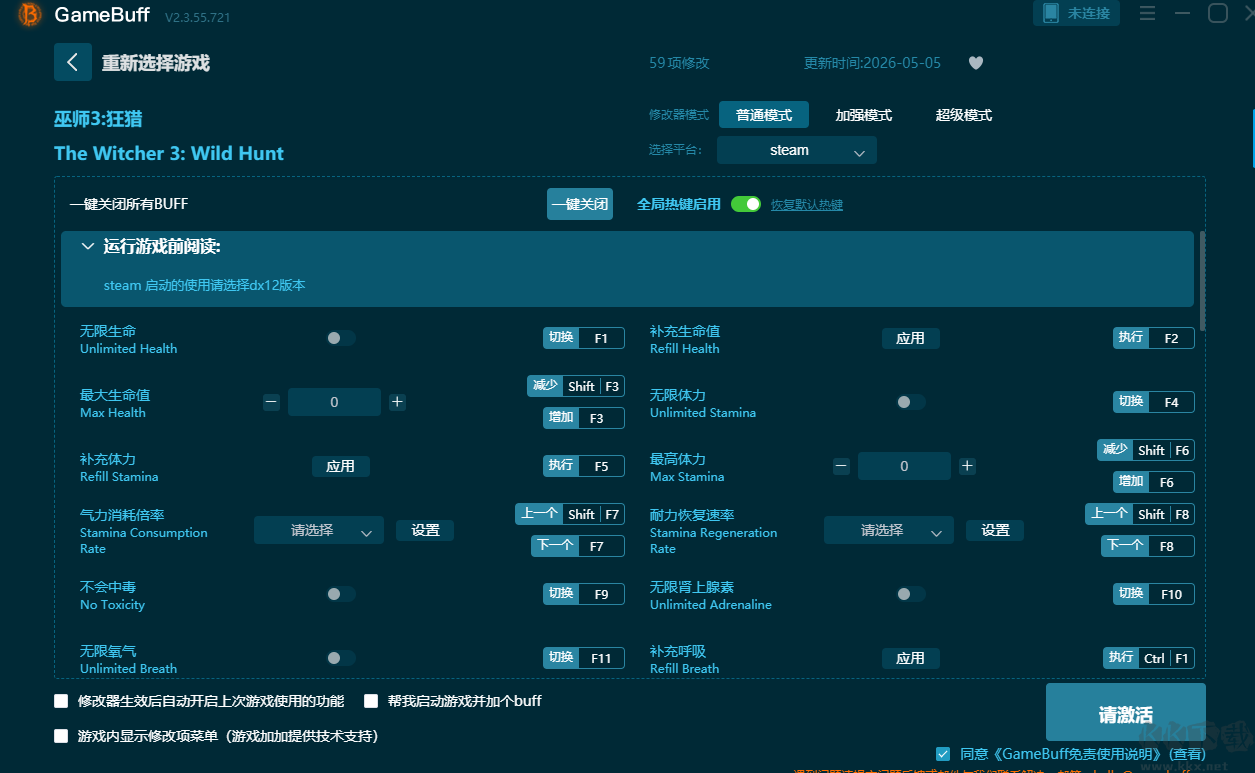
Task: Check show in-game cheat menu checkbox
Action: pos(61,736)
